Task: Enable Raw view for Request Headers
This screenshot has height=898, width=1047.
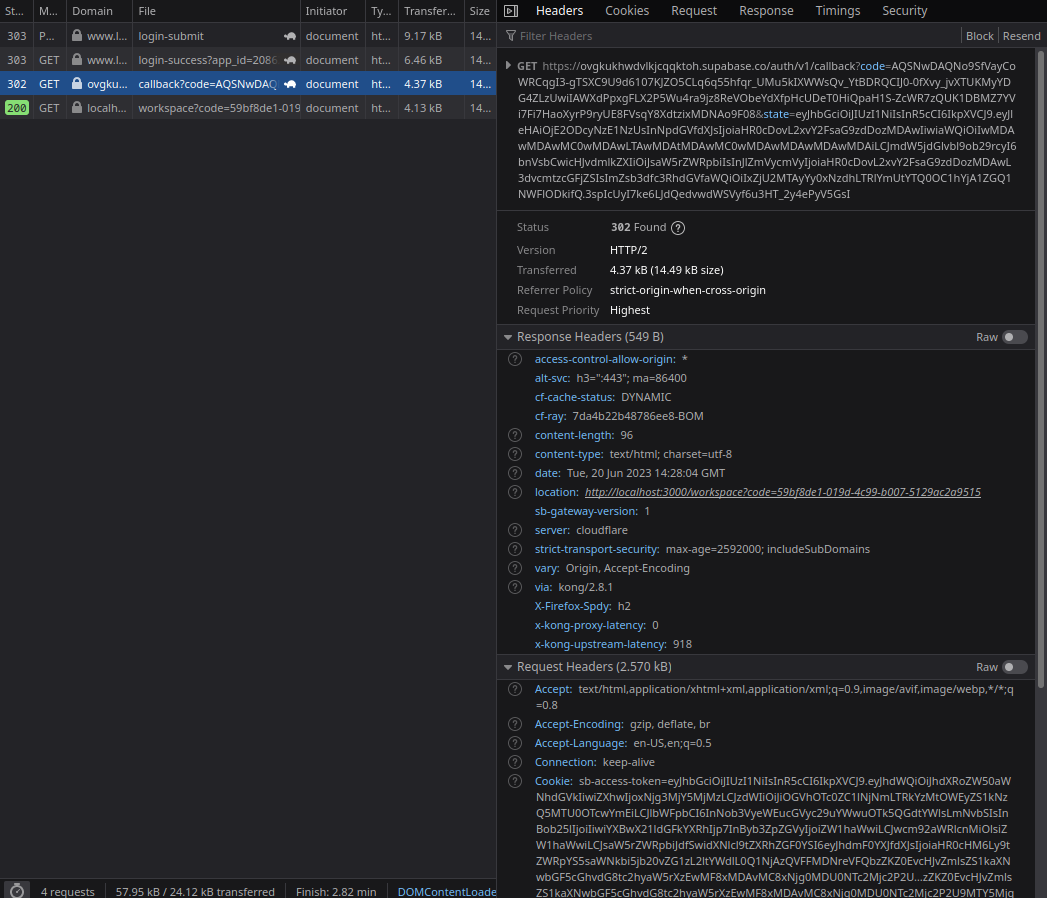Action: [1016, 666]
